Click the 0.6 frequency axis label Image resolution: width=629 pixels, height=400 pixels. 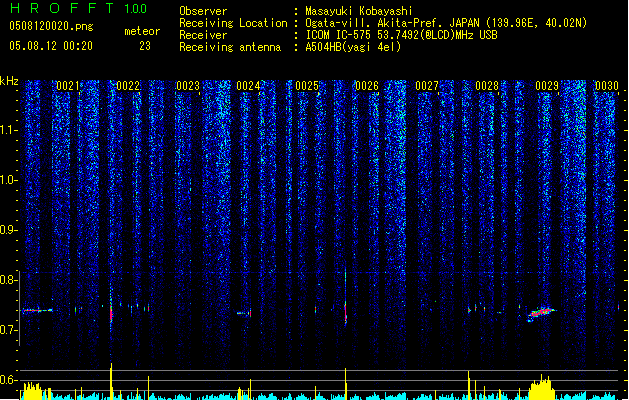click(x=9, y=380)
